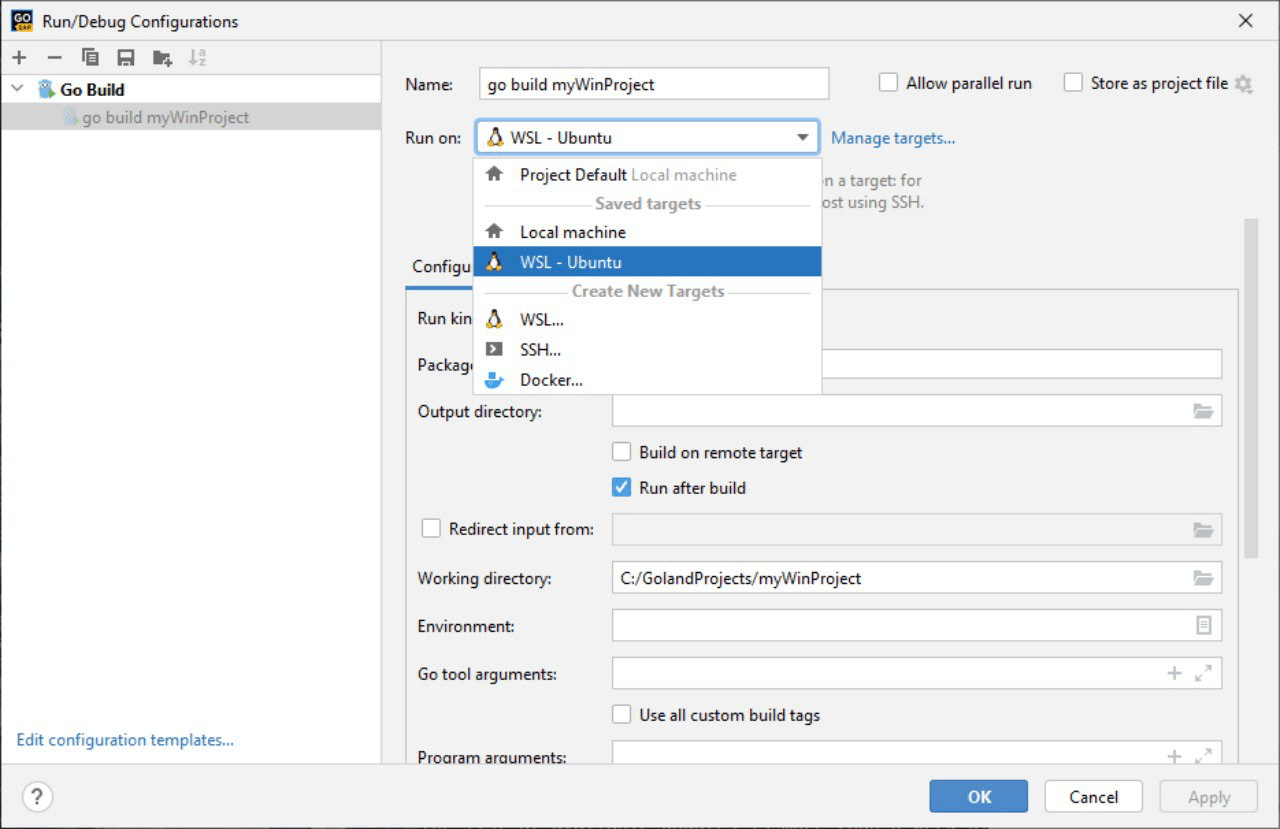Browse for an output directory
The height and width of the screenshot is (829, 1280).
click(x=1204, y=410)
